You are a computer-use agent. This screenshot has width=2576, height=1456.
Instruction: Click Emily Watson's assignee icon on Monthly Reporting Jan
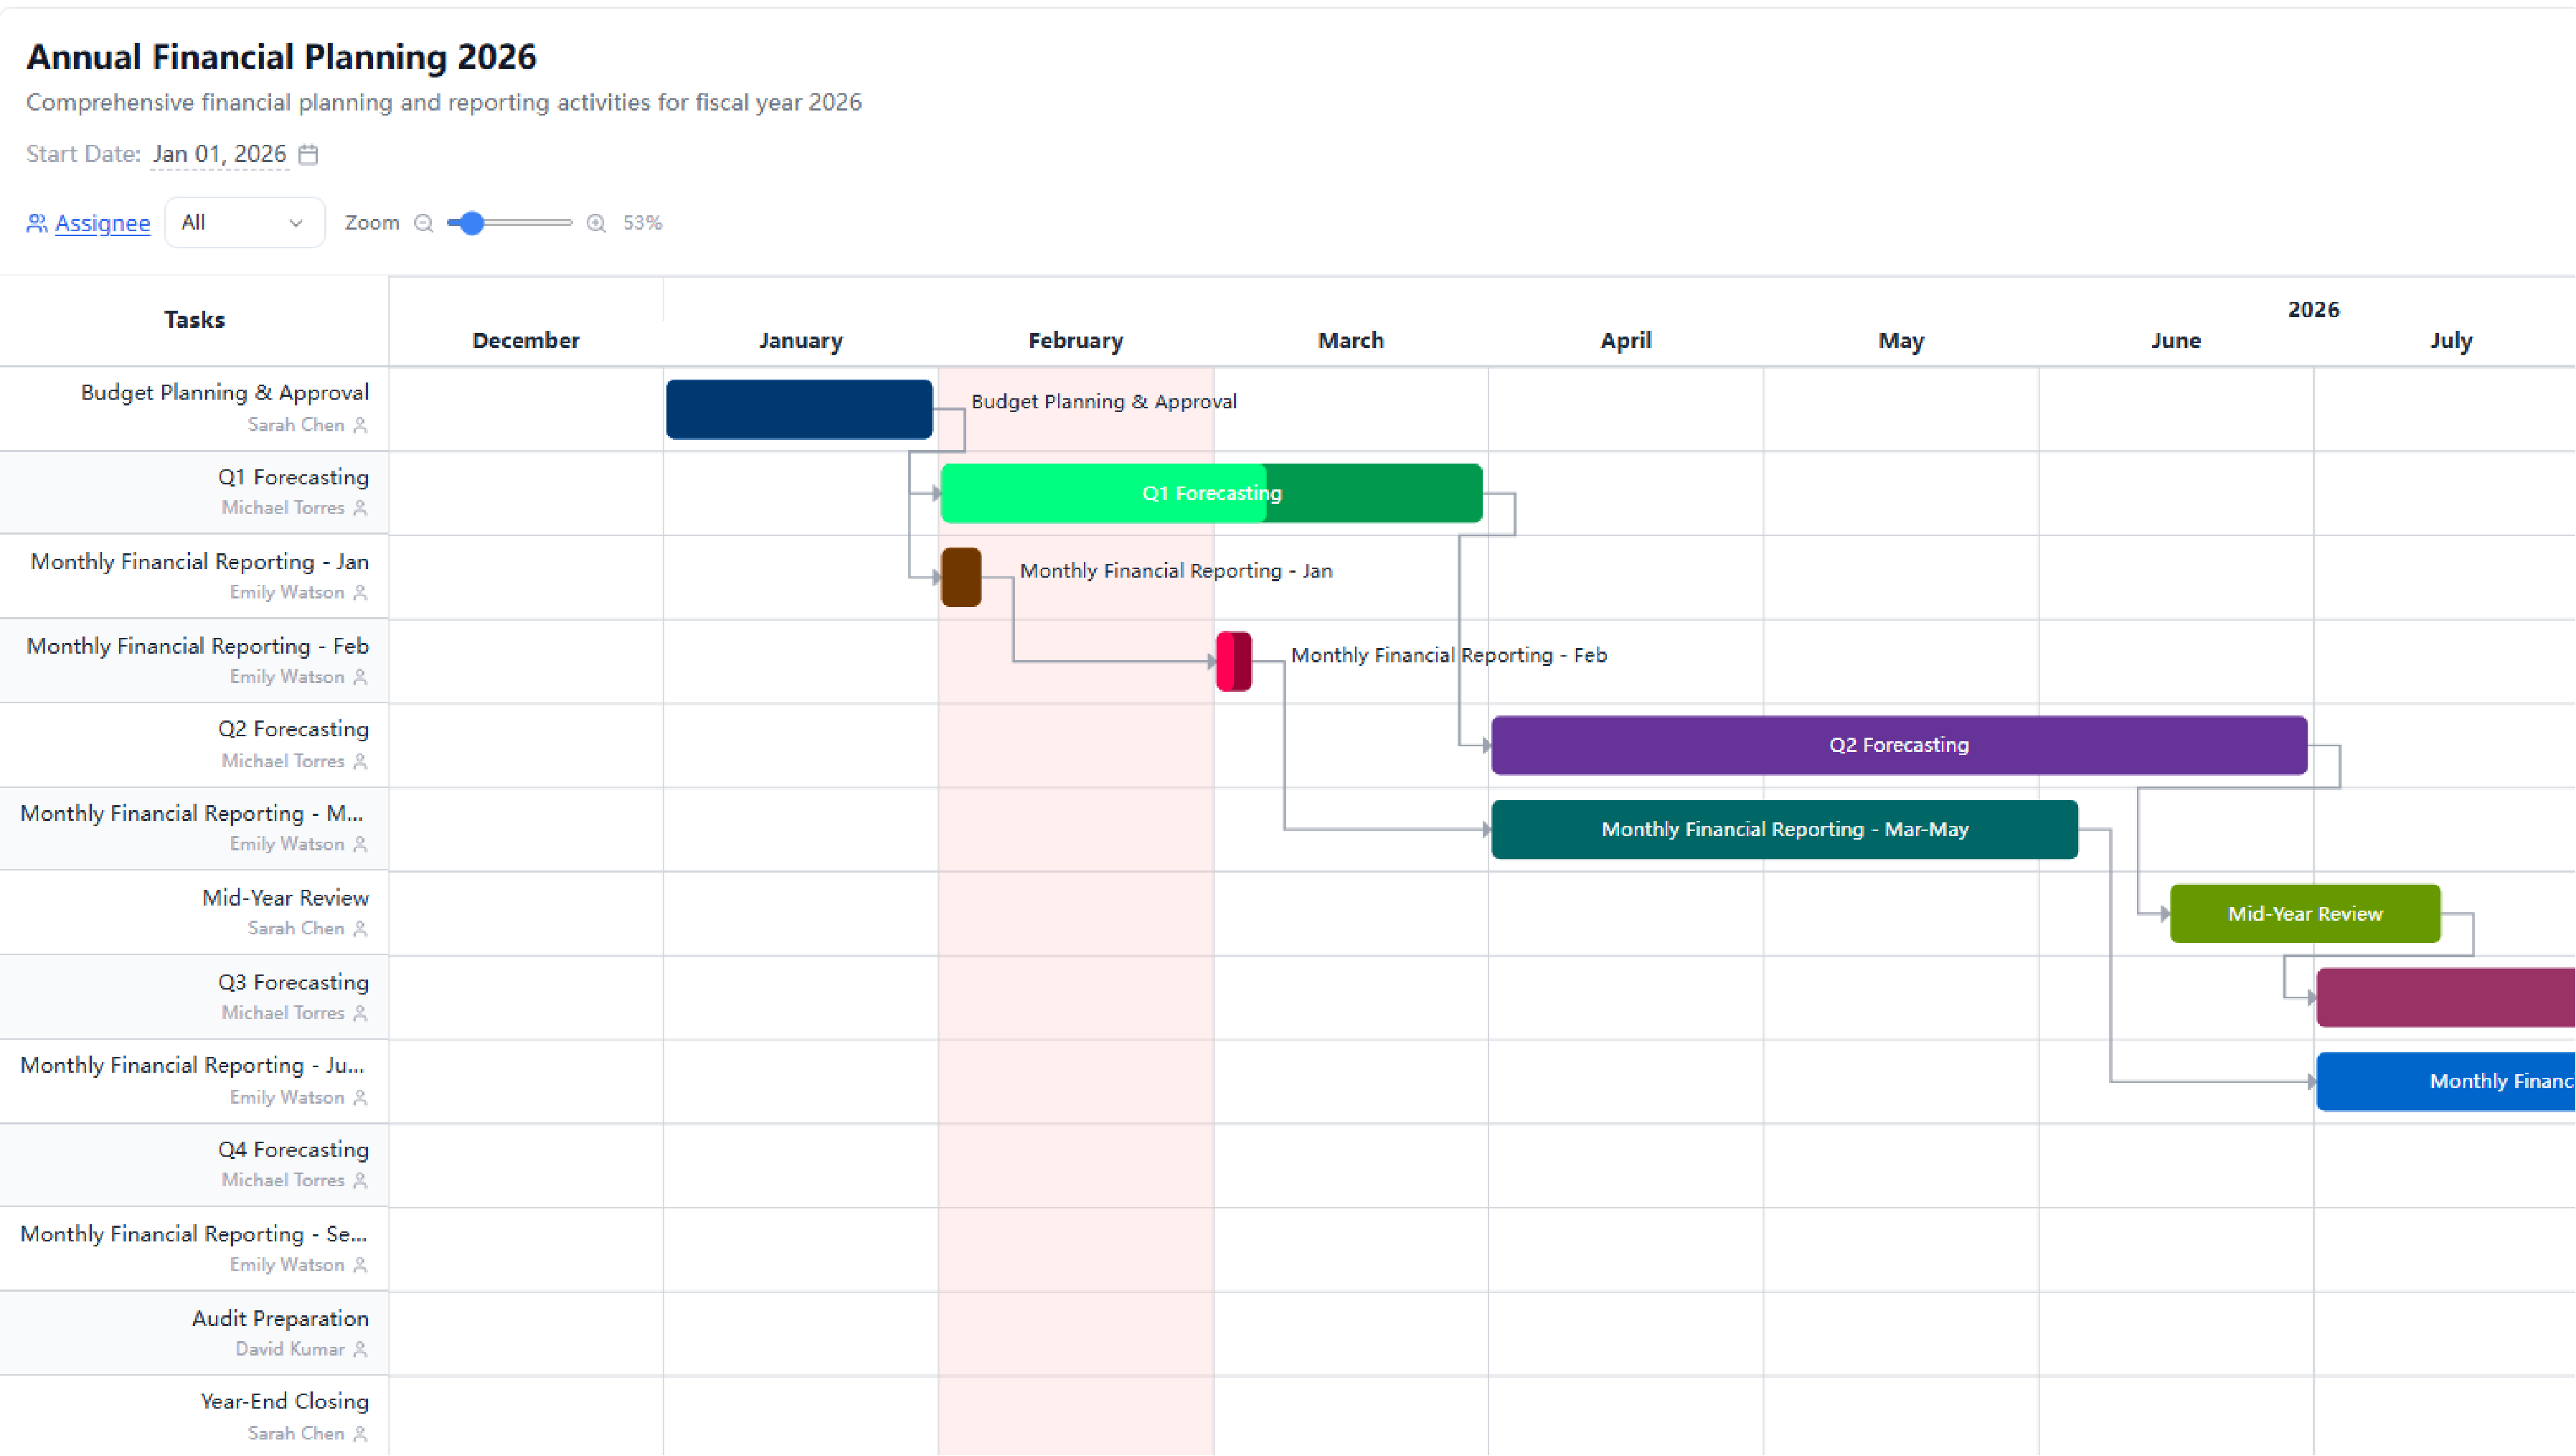(x=360, y=592)
